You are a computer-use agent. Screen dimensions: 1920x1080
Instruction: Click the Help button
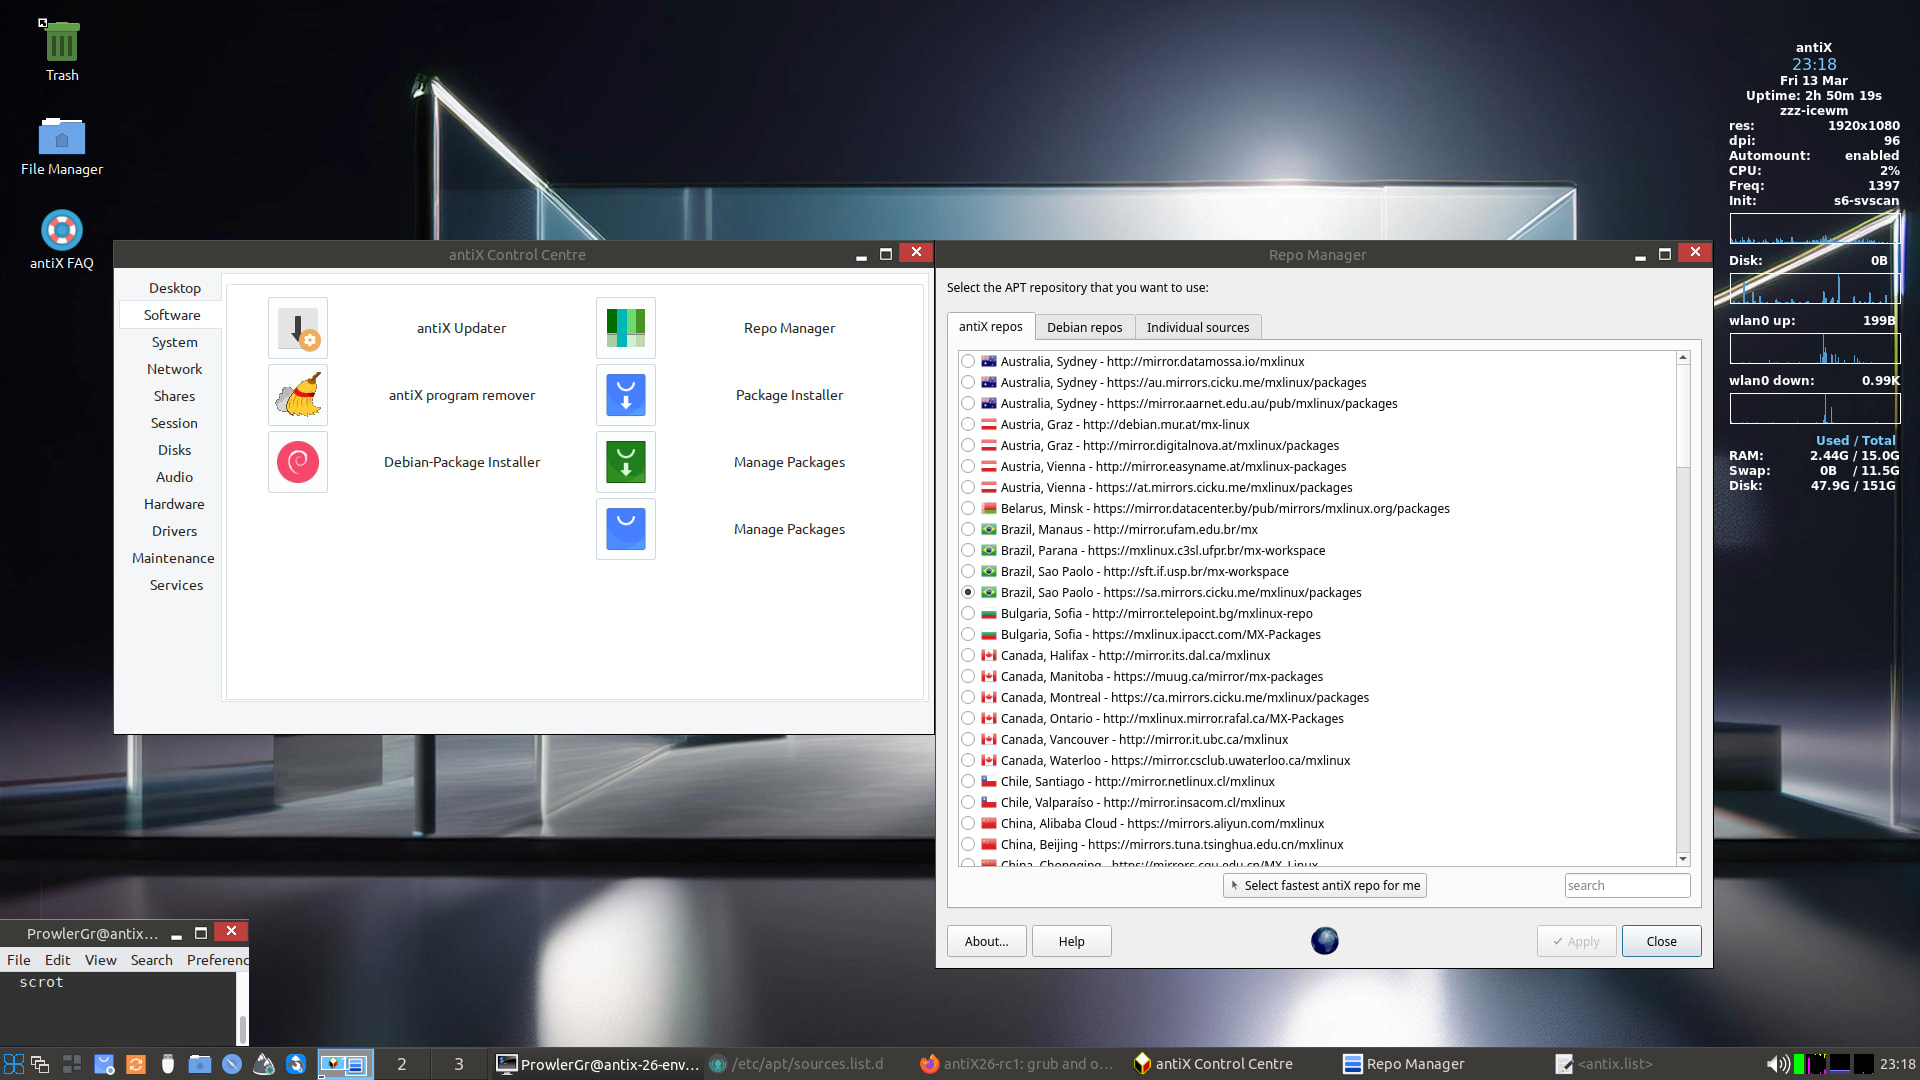(1071, 941)
